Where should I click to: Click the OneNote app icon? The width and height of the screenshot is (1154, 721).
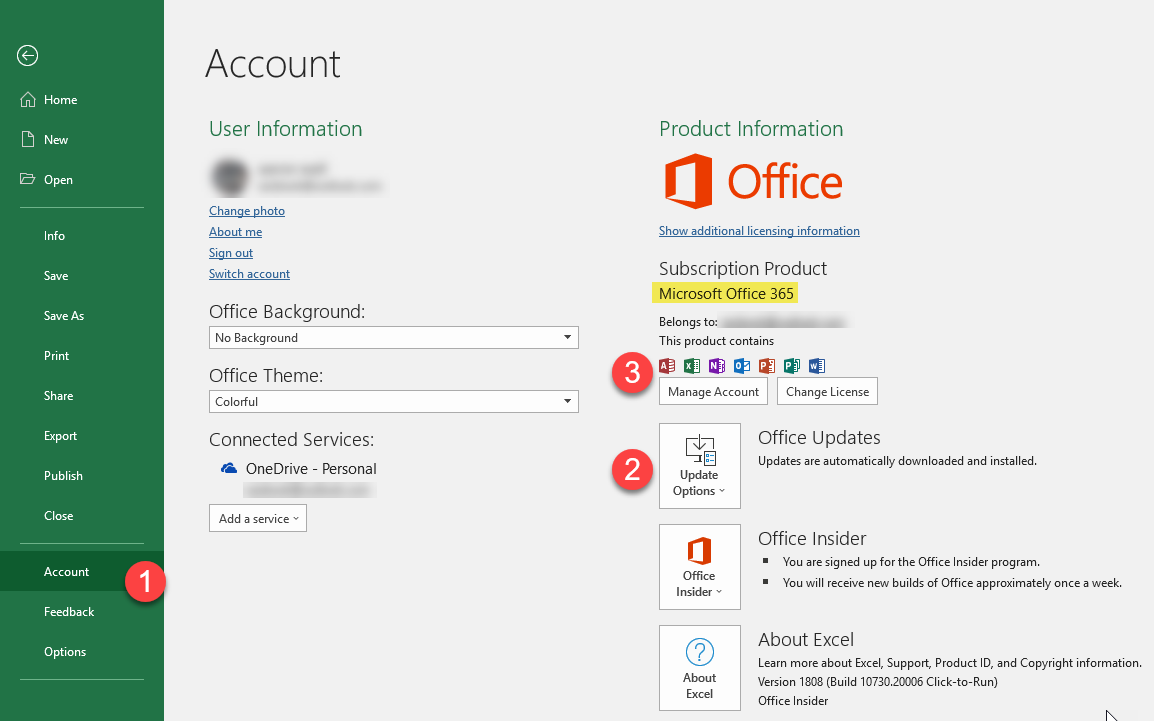point(717,366)
